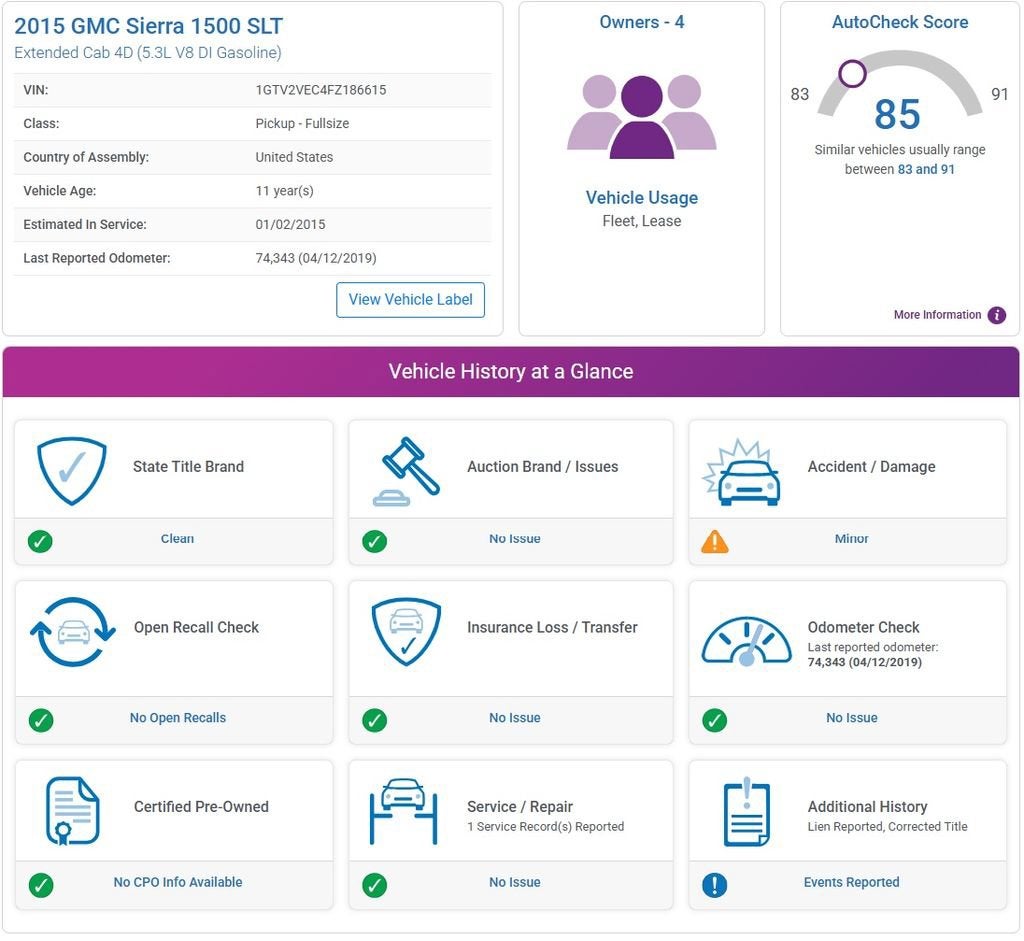Image resolution: width=1024 pixels, height=941 pixels.
Task: Click the Pickup - Fullsize class value
Action: point(302,123)
